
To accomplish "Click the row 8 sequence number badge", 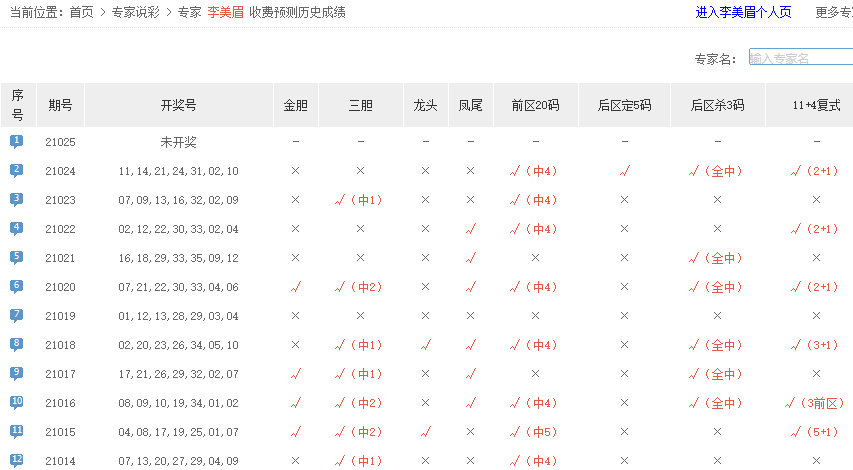I will pos(17,344).
